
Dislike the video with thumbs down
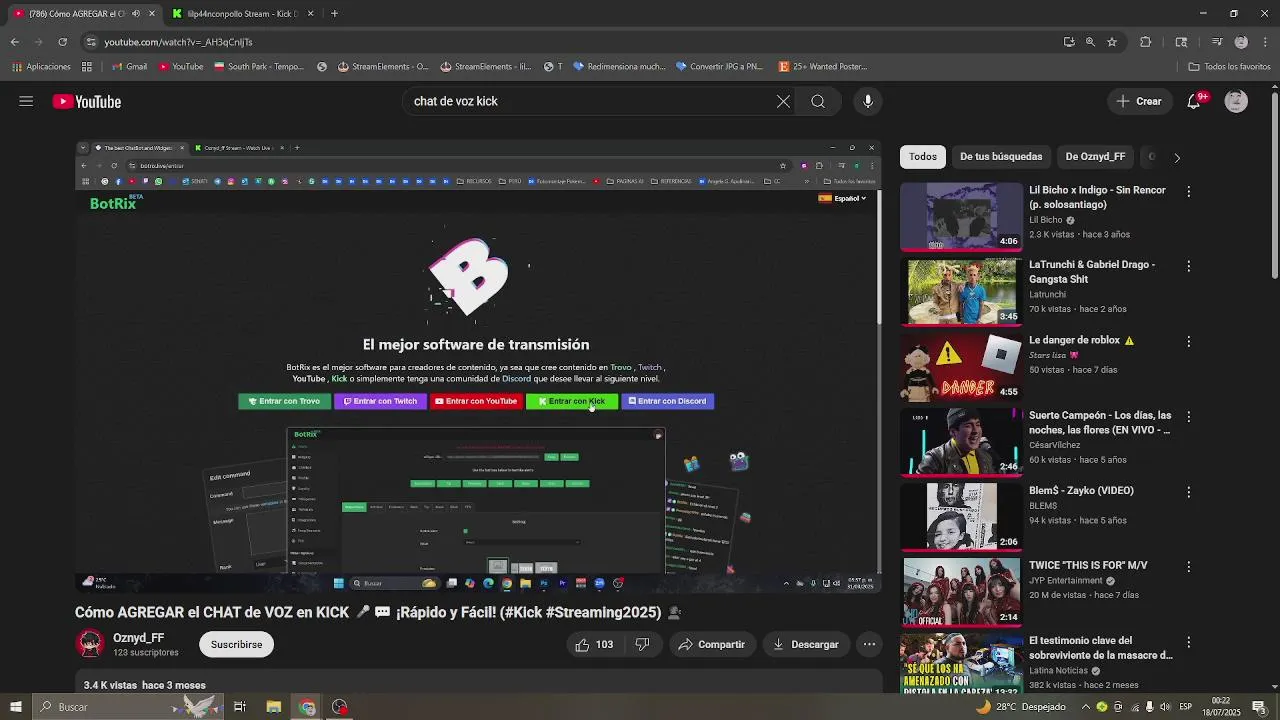(642, 645)
